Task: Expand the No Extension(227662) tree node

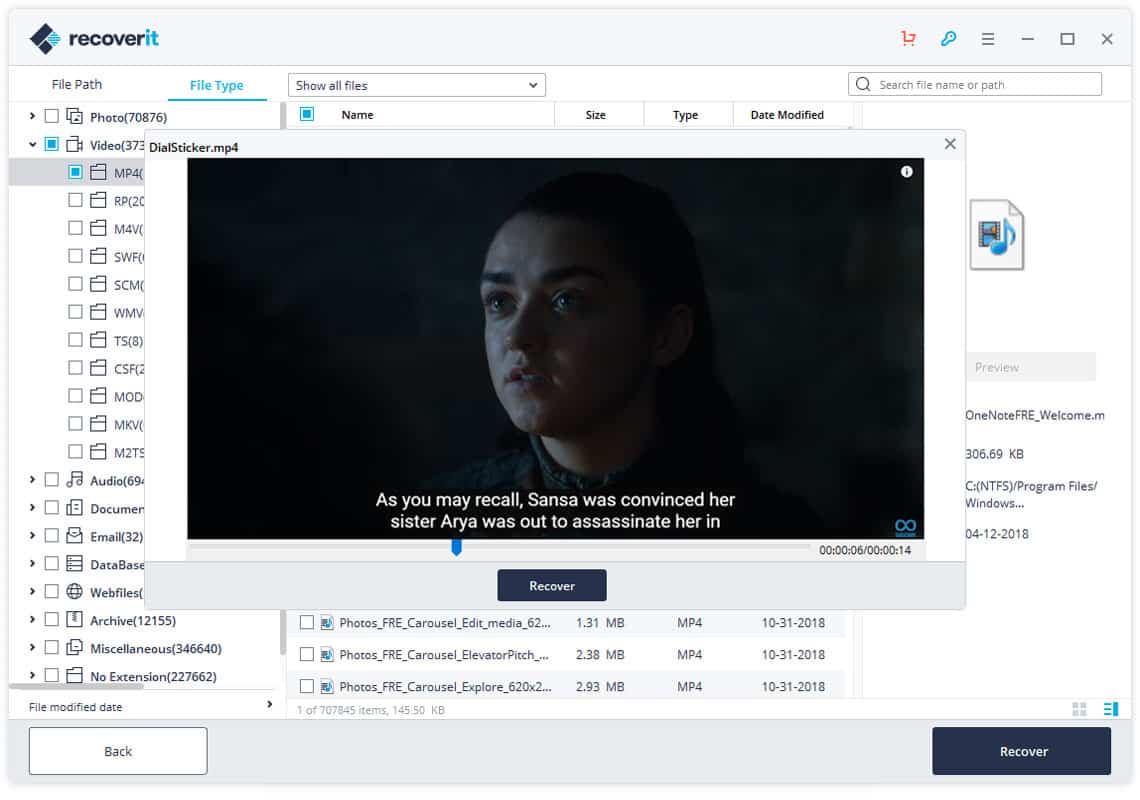Action: tap(32, 676)
